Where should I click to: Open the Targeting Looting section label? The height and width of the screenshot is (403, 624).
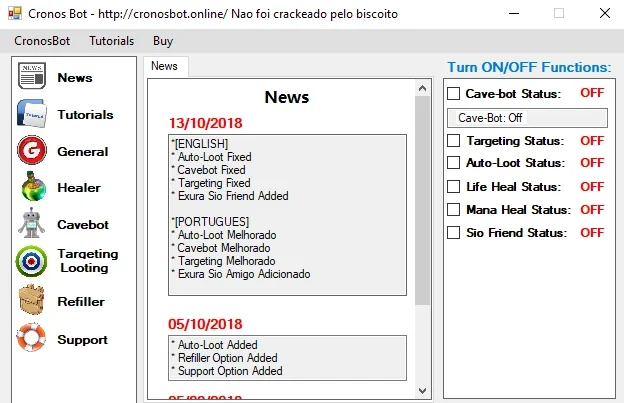coord(88,261)
